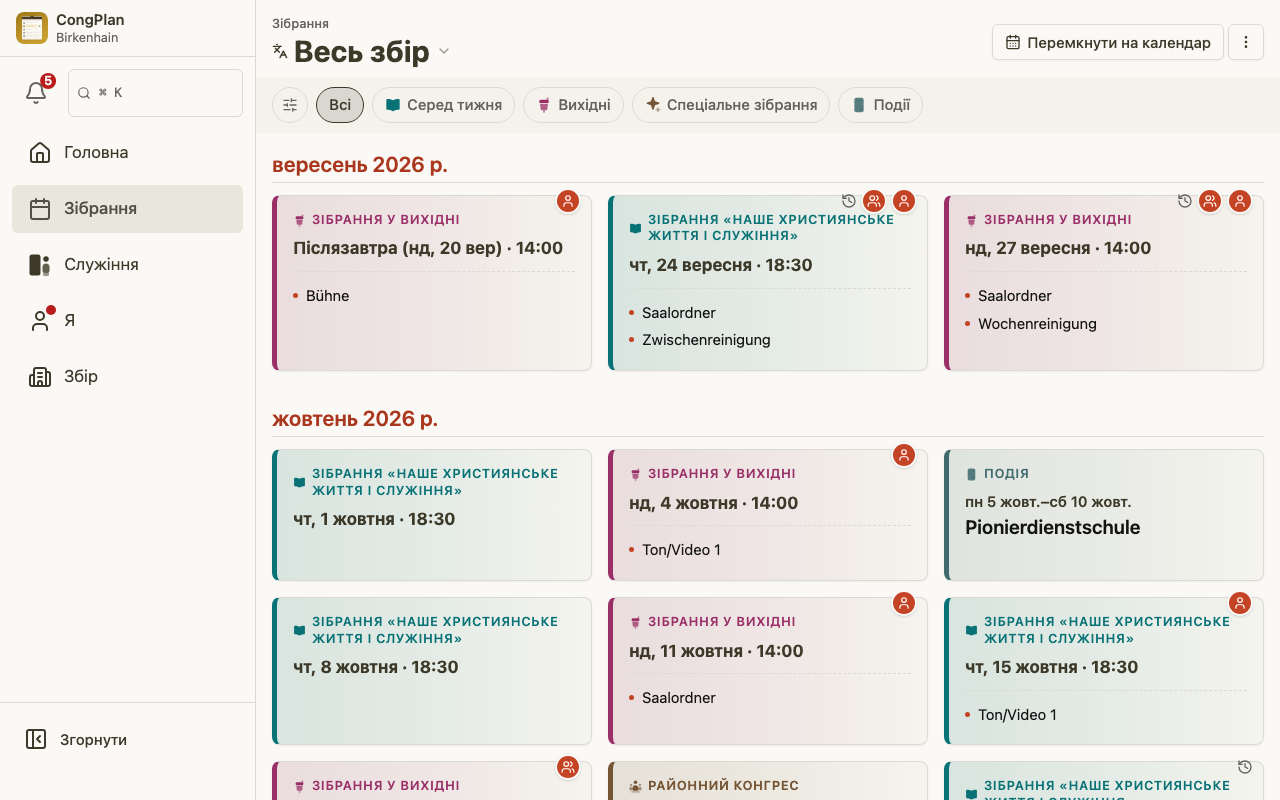Open Служіння in sidebar
This screenshot has width=1280, height=800.
click(127, 265)
